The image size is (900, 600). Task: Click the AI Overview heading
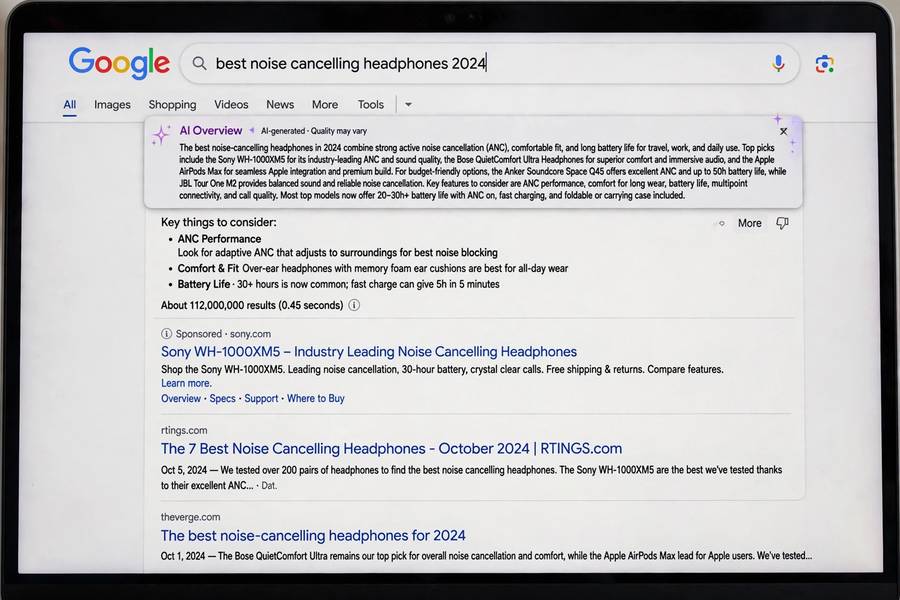coord(211,130)
